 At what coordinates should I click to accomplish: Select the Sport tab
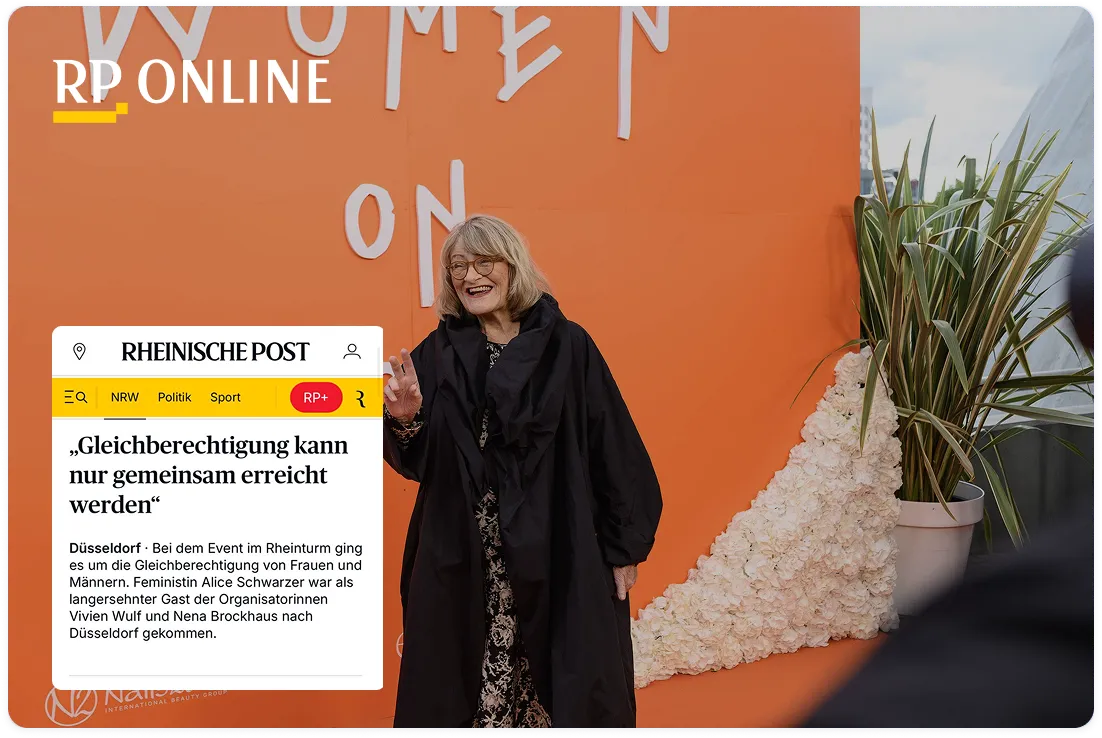click(x=226, y=398)
